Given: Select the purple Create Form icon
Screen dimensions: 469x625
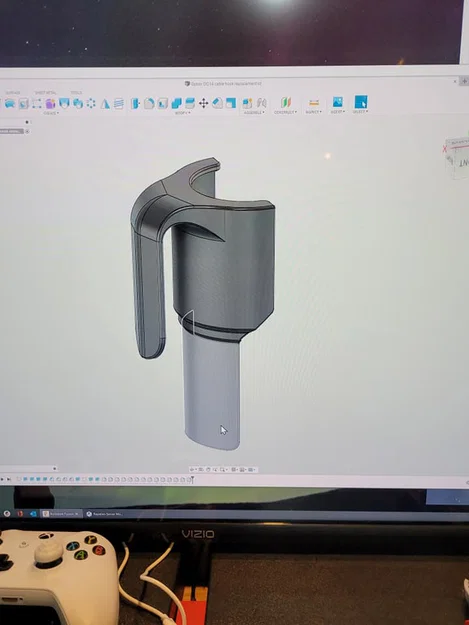Looking at the screenshot, I should tap(50, 104).
